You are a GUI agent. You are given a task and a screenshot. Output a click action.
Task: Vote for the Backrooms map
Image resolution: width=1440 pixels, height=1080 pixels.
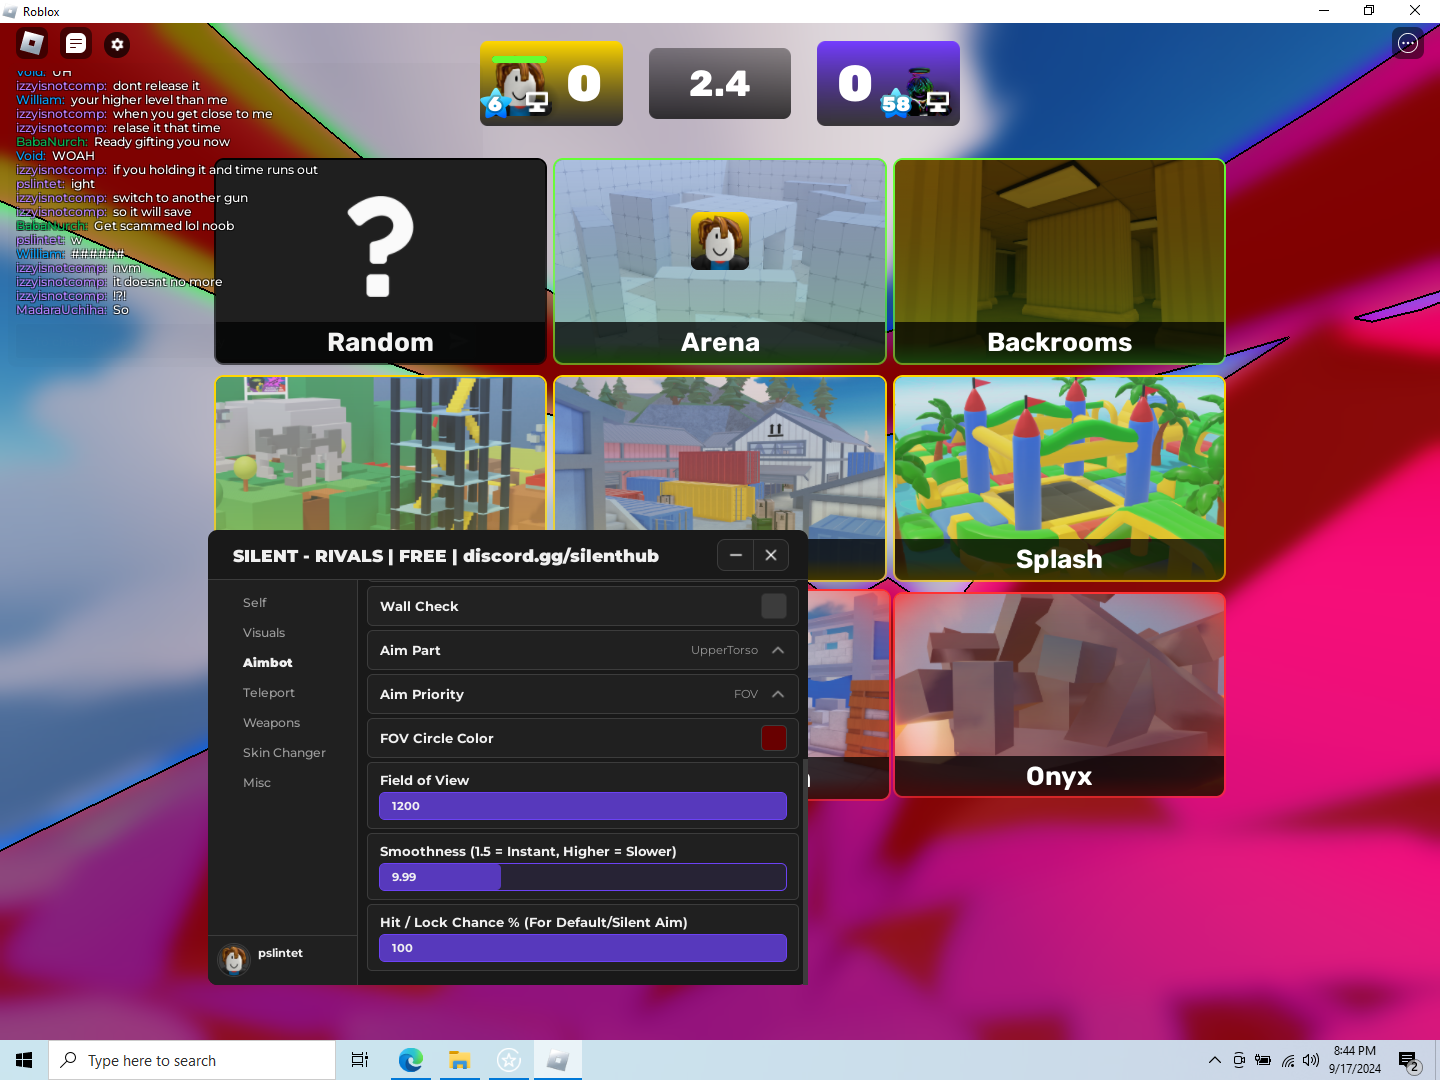point(1060,261)
